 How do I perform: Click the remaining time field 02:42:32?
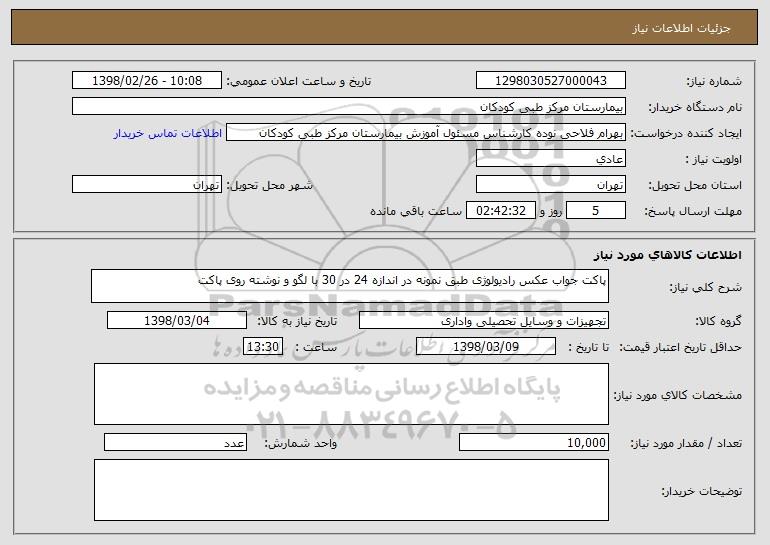click(500, 211)
